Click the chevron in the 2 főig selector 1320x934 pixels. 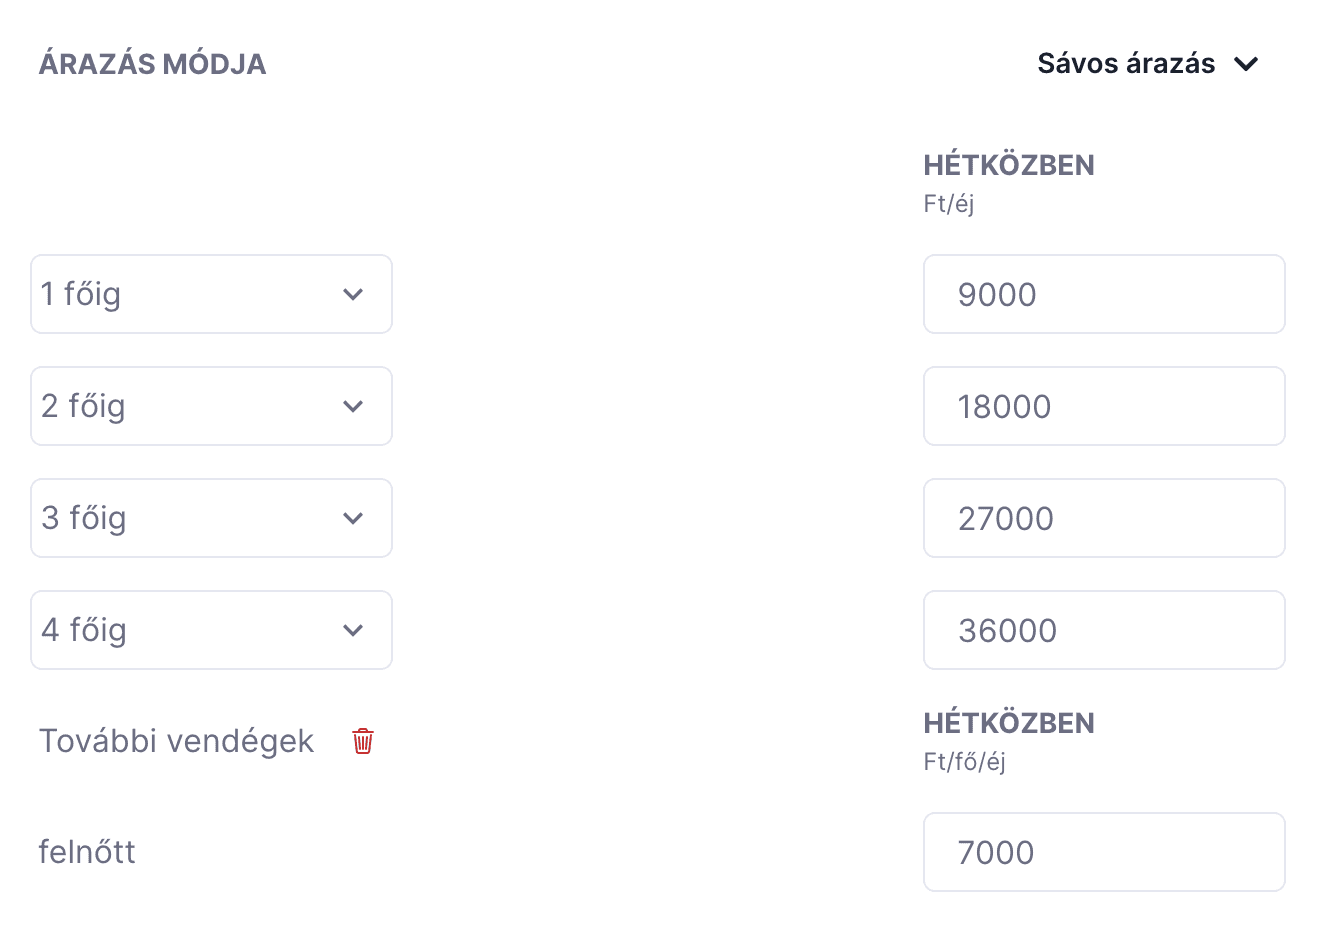(x=353, y=406)
